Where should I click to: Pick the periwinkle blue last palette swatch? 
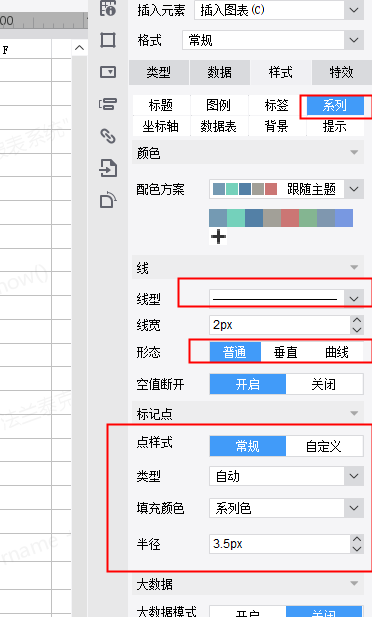point(344,218)
